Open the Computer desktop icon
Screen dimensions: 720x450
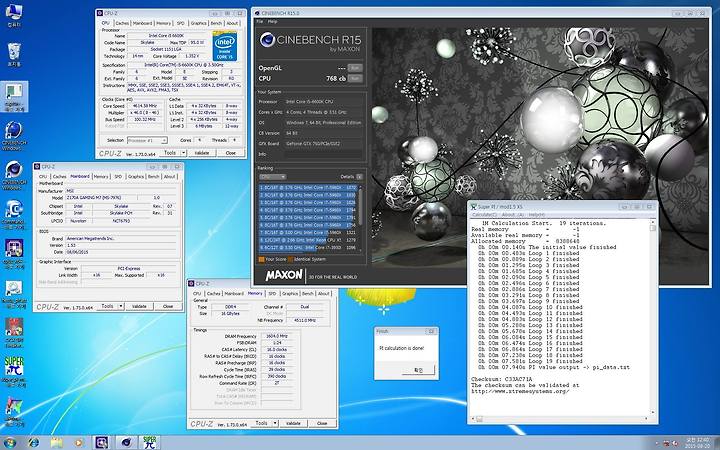(14, 15)
